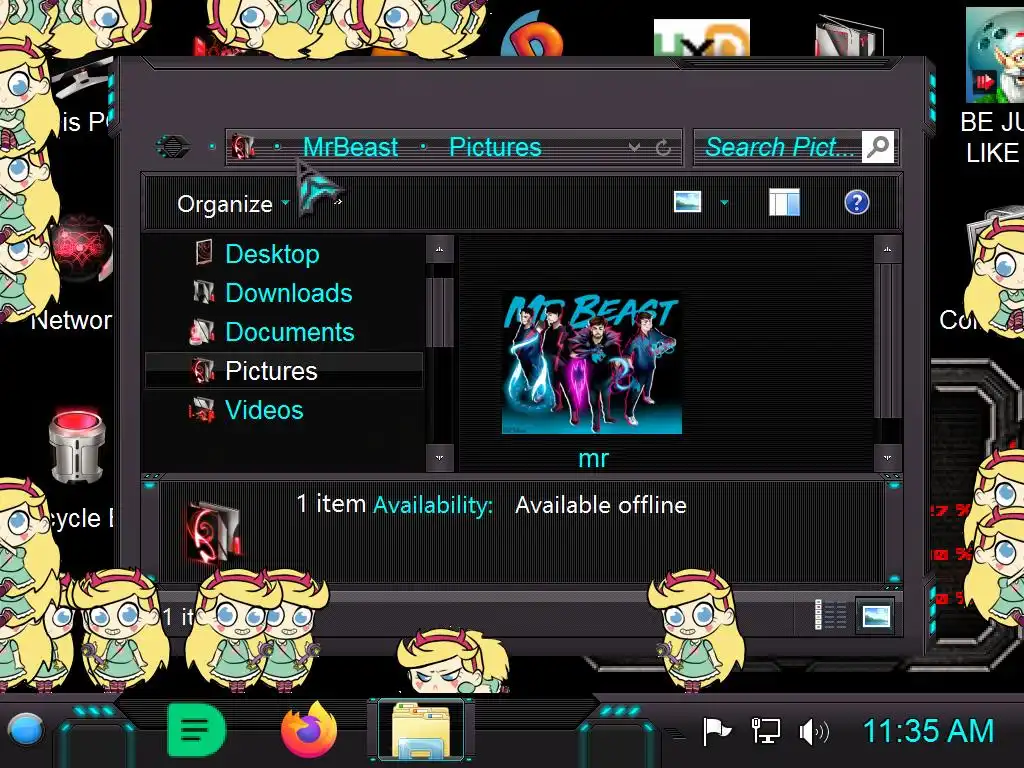Click the 11:35 AM clock
Viewport: 1024px width, 768px height.
tap(928, 731)
